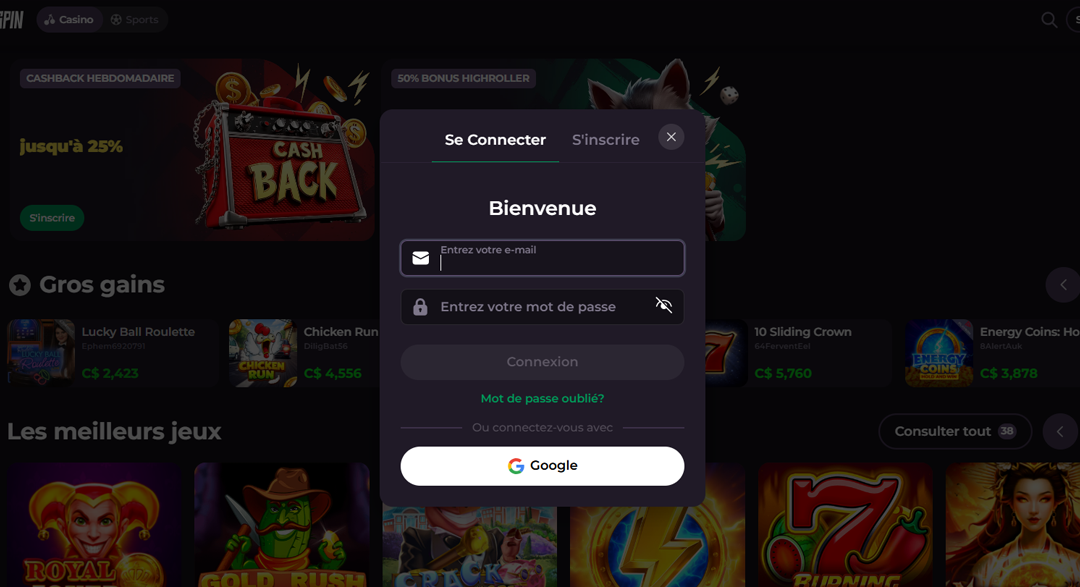
Task: Open Consulter tout 38 games
Action: [955, 431]
